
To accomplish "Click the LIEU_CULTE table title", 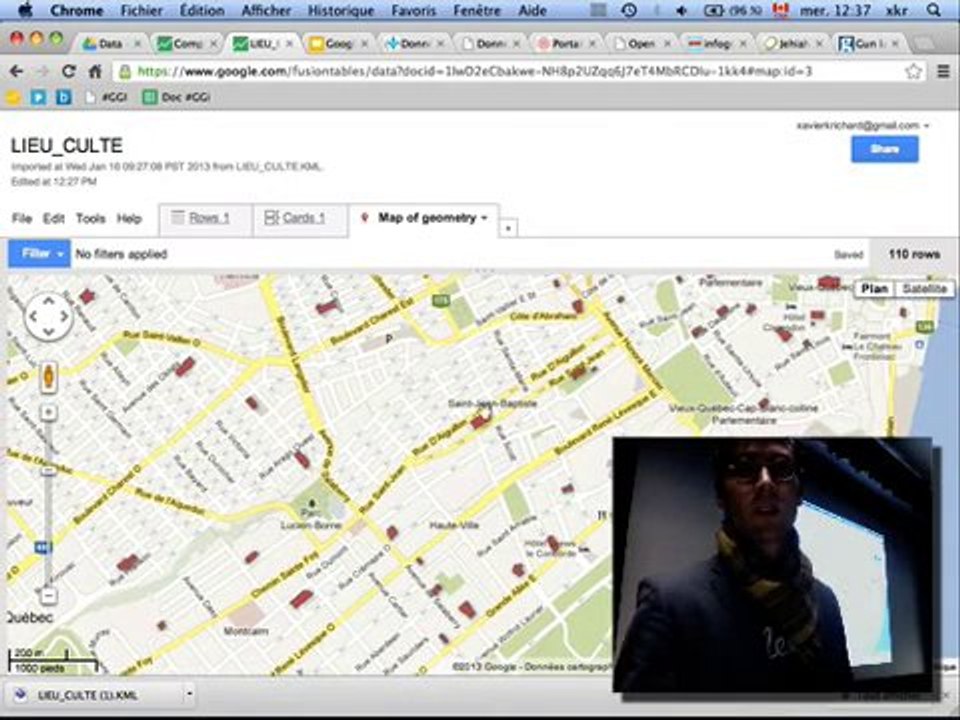I will click(x=67, y=146).
